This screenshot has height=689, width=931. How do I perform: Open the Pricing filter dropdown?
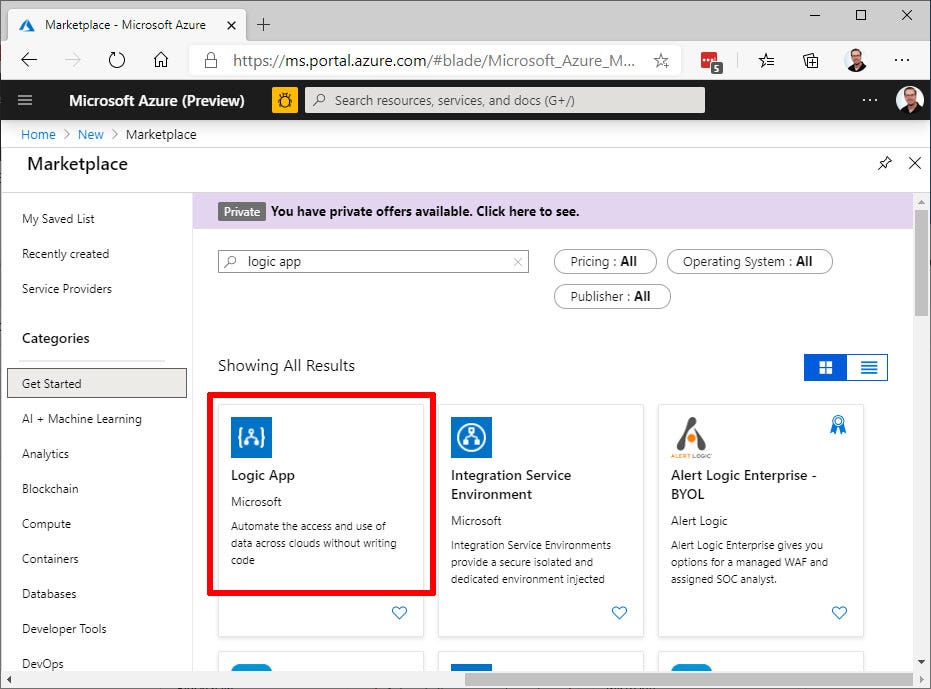[605, 262]
